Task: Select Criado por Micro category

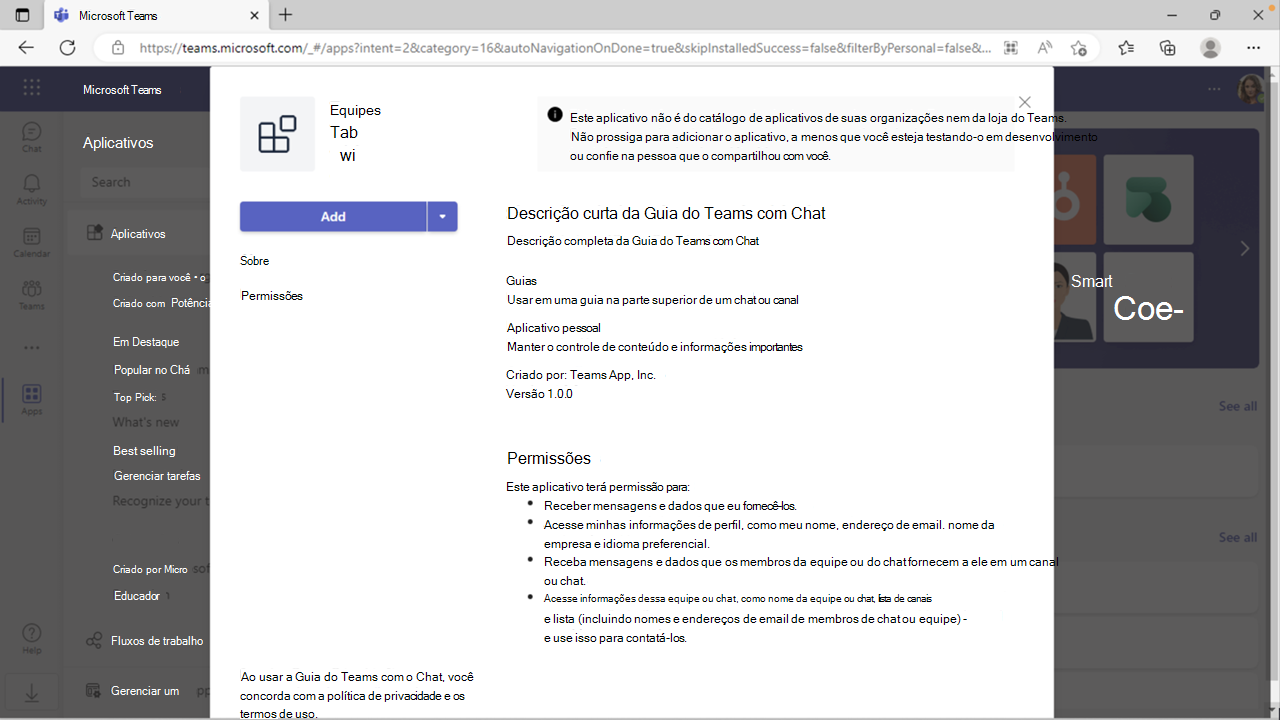Action: (150, 569)
